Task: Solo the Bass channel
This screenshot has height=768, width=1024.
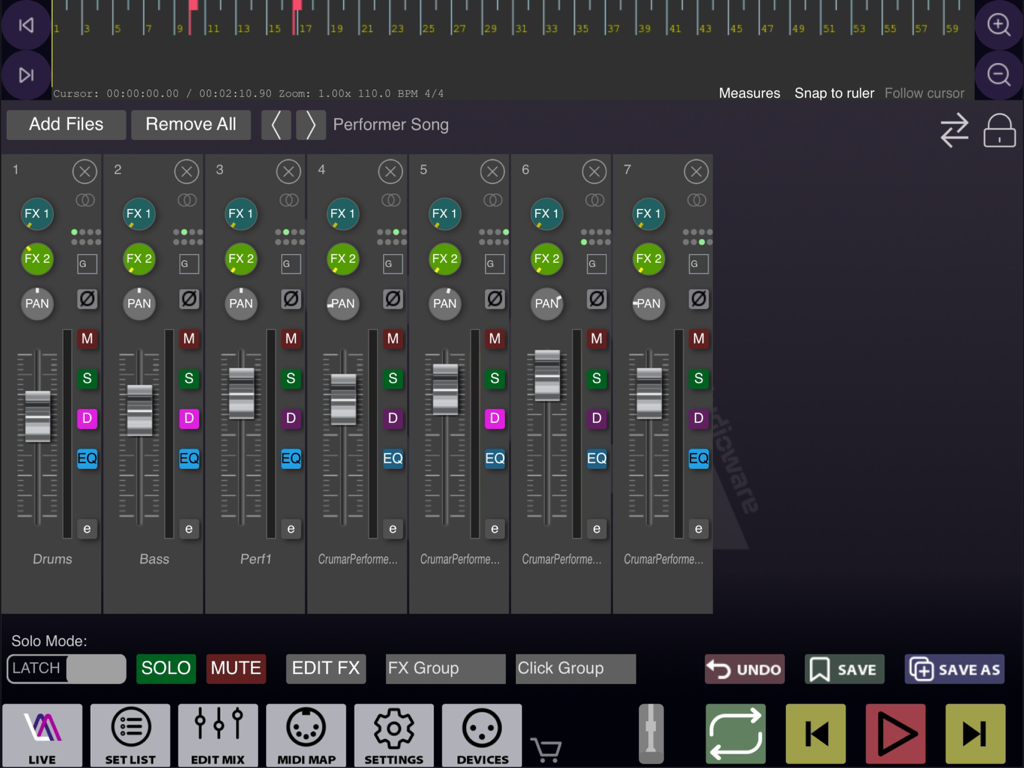Action: (189, 379)
